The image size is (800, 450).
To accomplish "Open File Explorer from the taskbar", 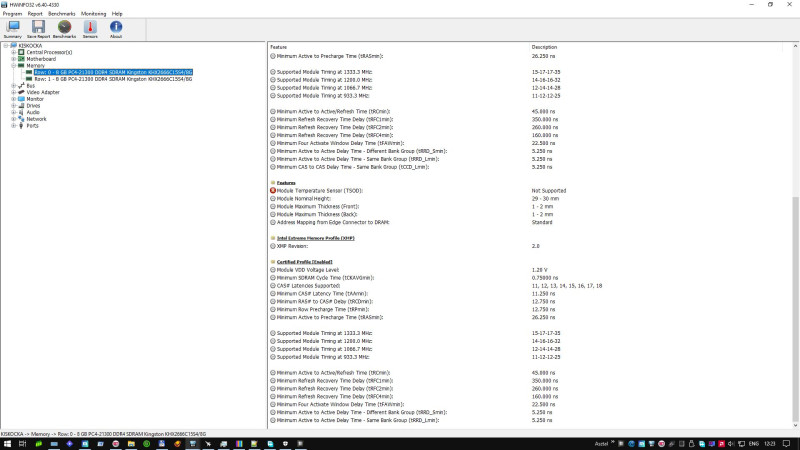I will point(131,444).
